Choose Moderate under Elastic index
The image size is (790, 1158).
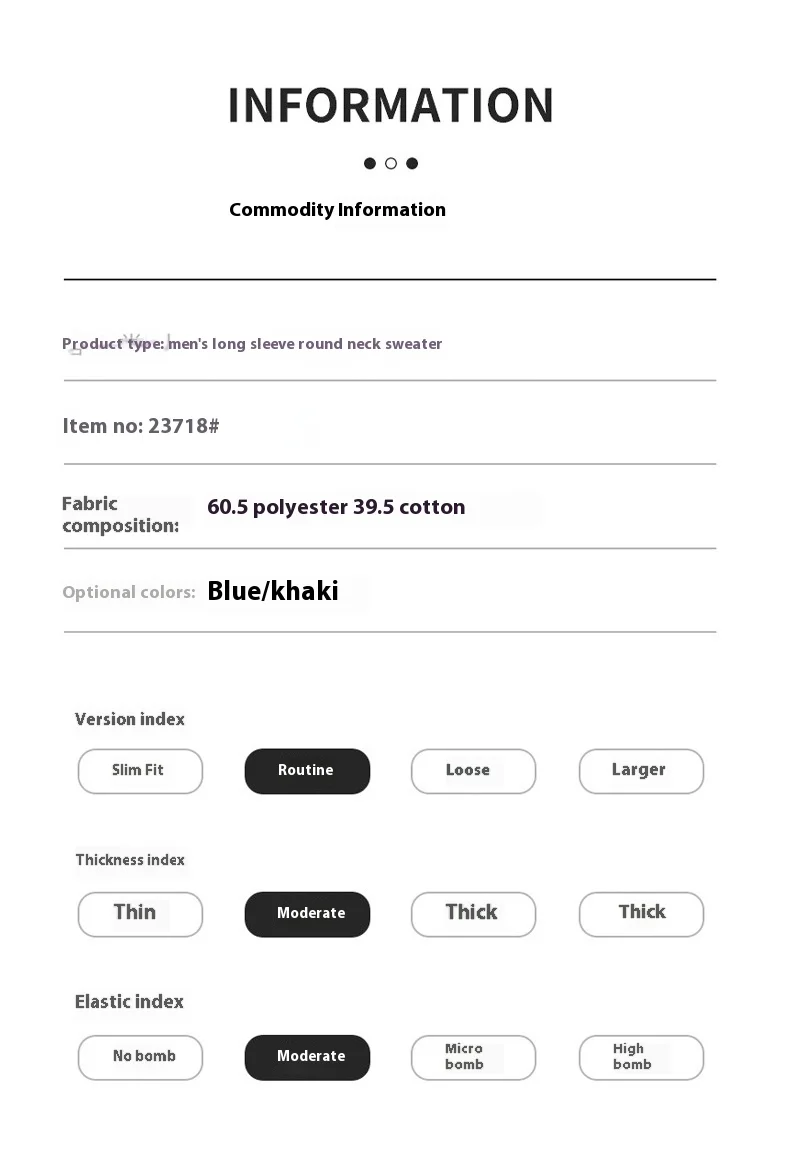pos(307,1057)
